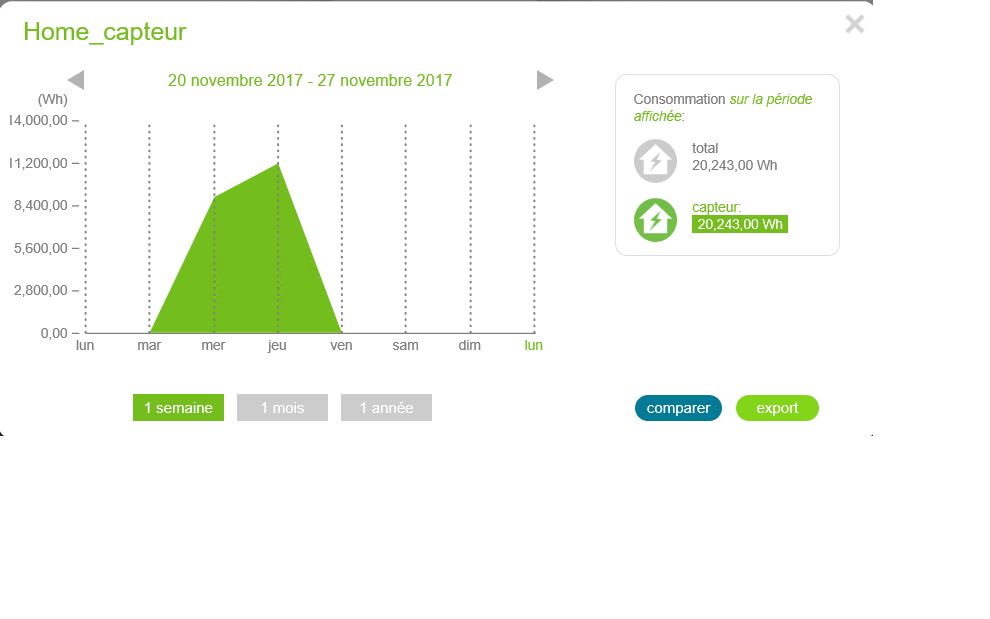The width and height of the screenshot is (990, 619).
Task: Click the jeu peak point on chart
Action: point(278,164)
